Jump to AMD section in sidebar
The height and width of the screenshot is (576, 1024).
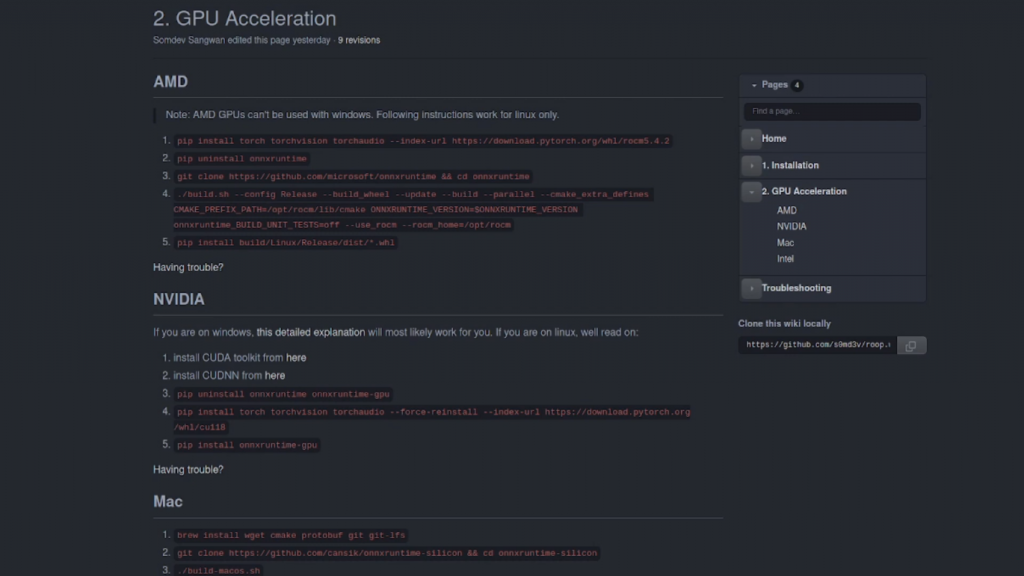pos(787,210)
